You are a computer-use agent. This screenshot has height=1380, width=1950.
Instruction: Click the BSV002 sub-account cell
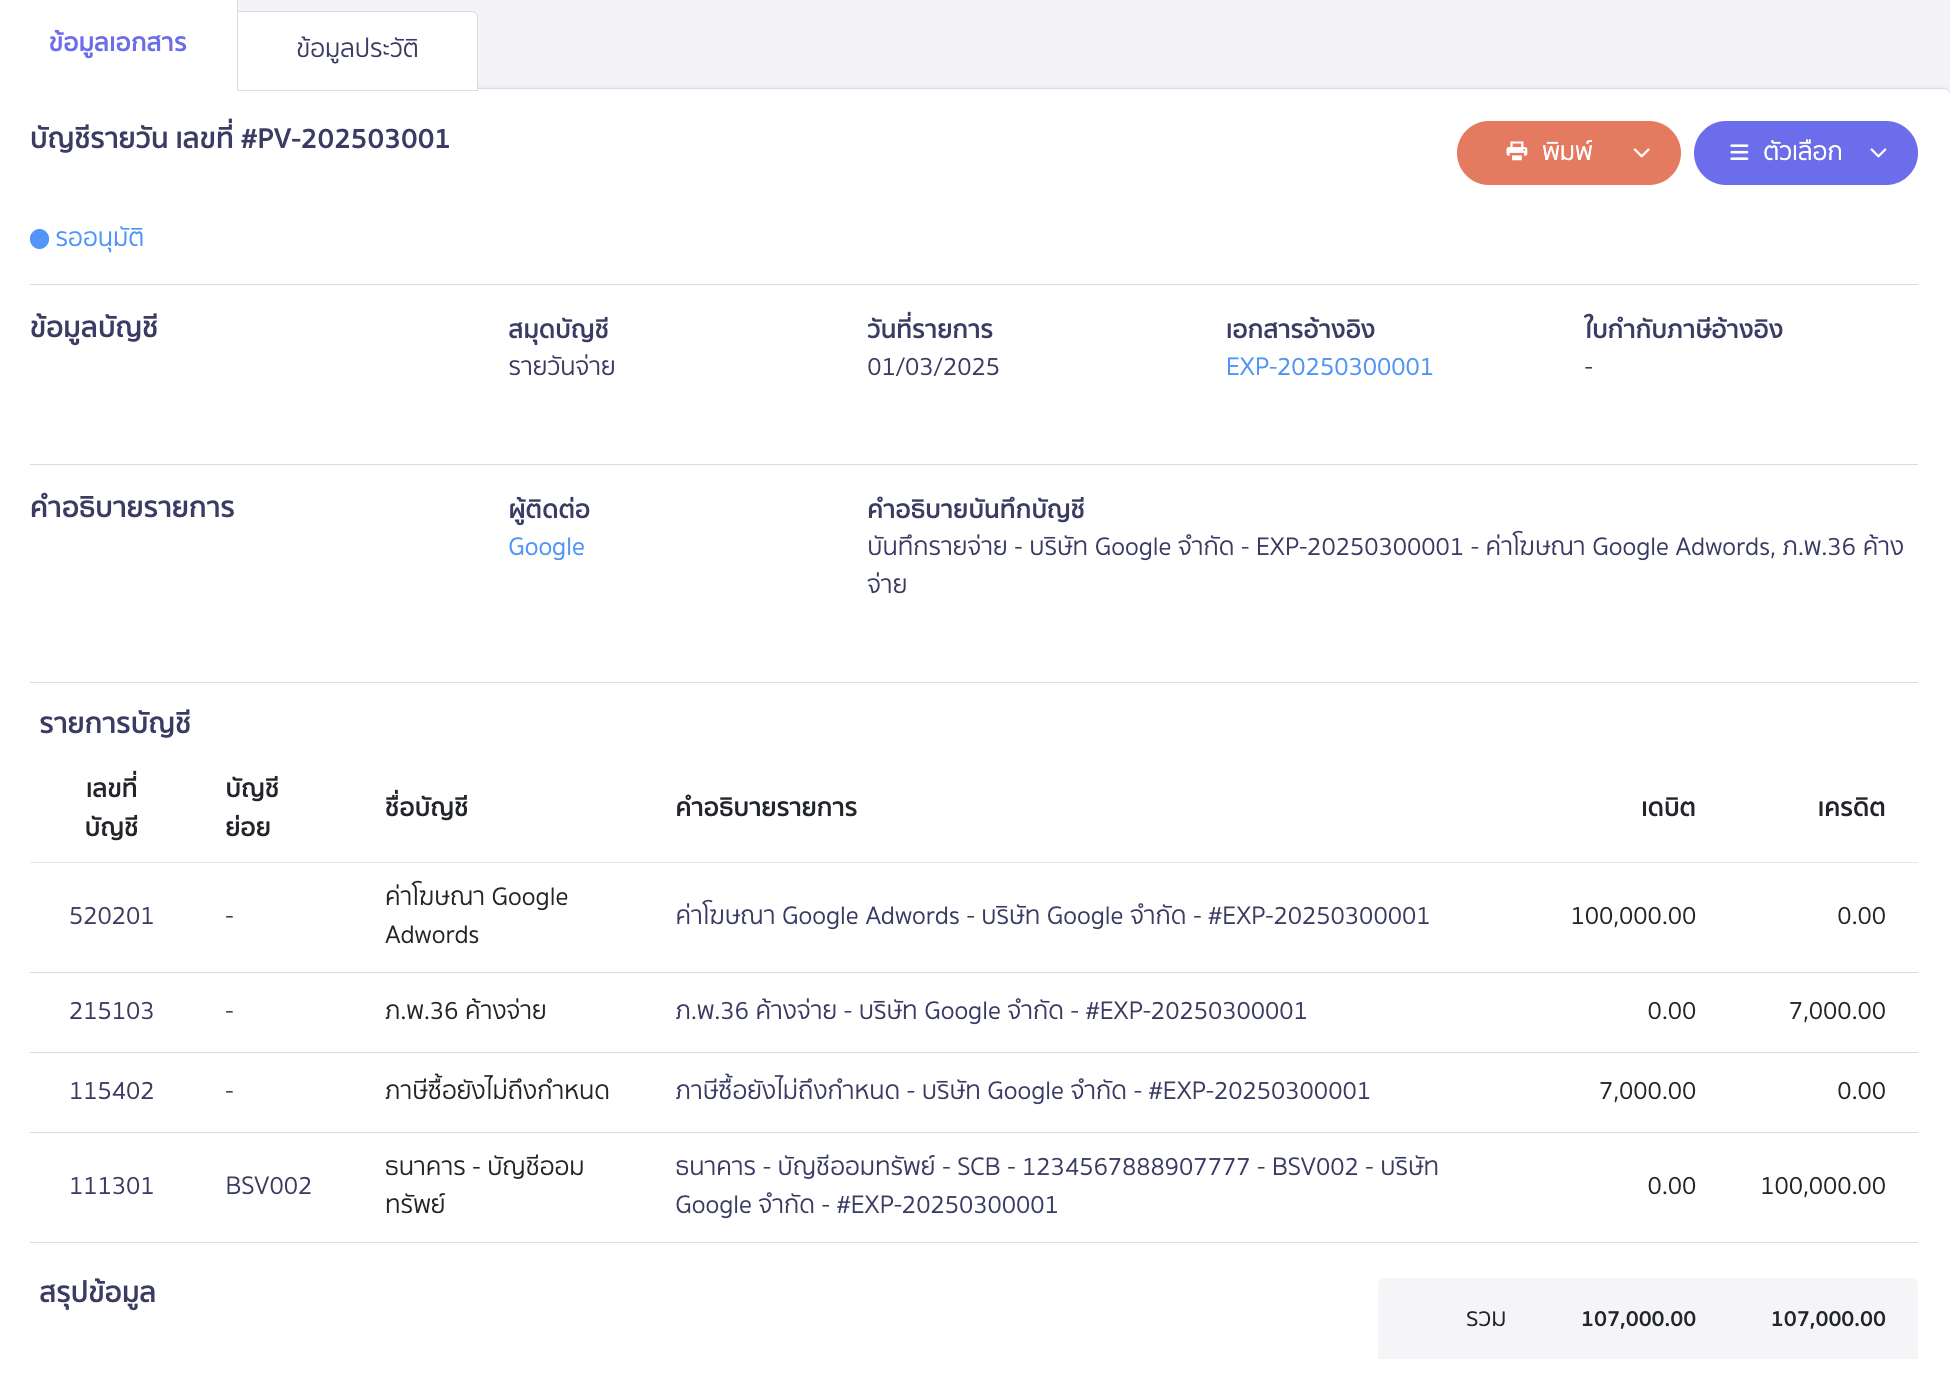(x=268, y=1186)
